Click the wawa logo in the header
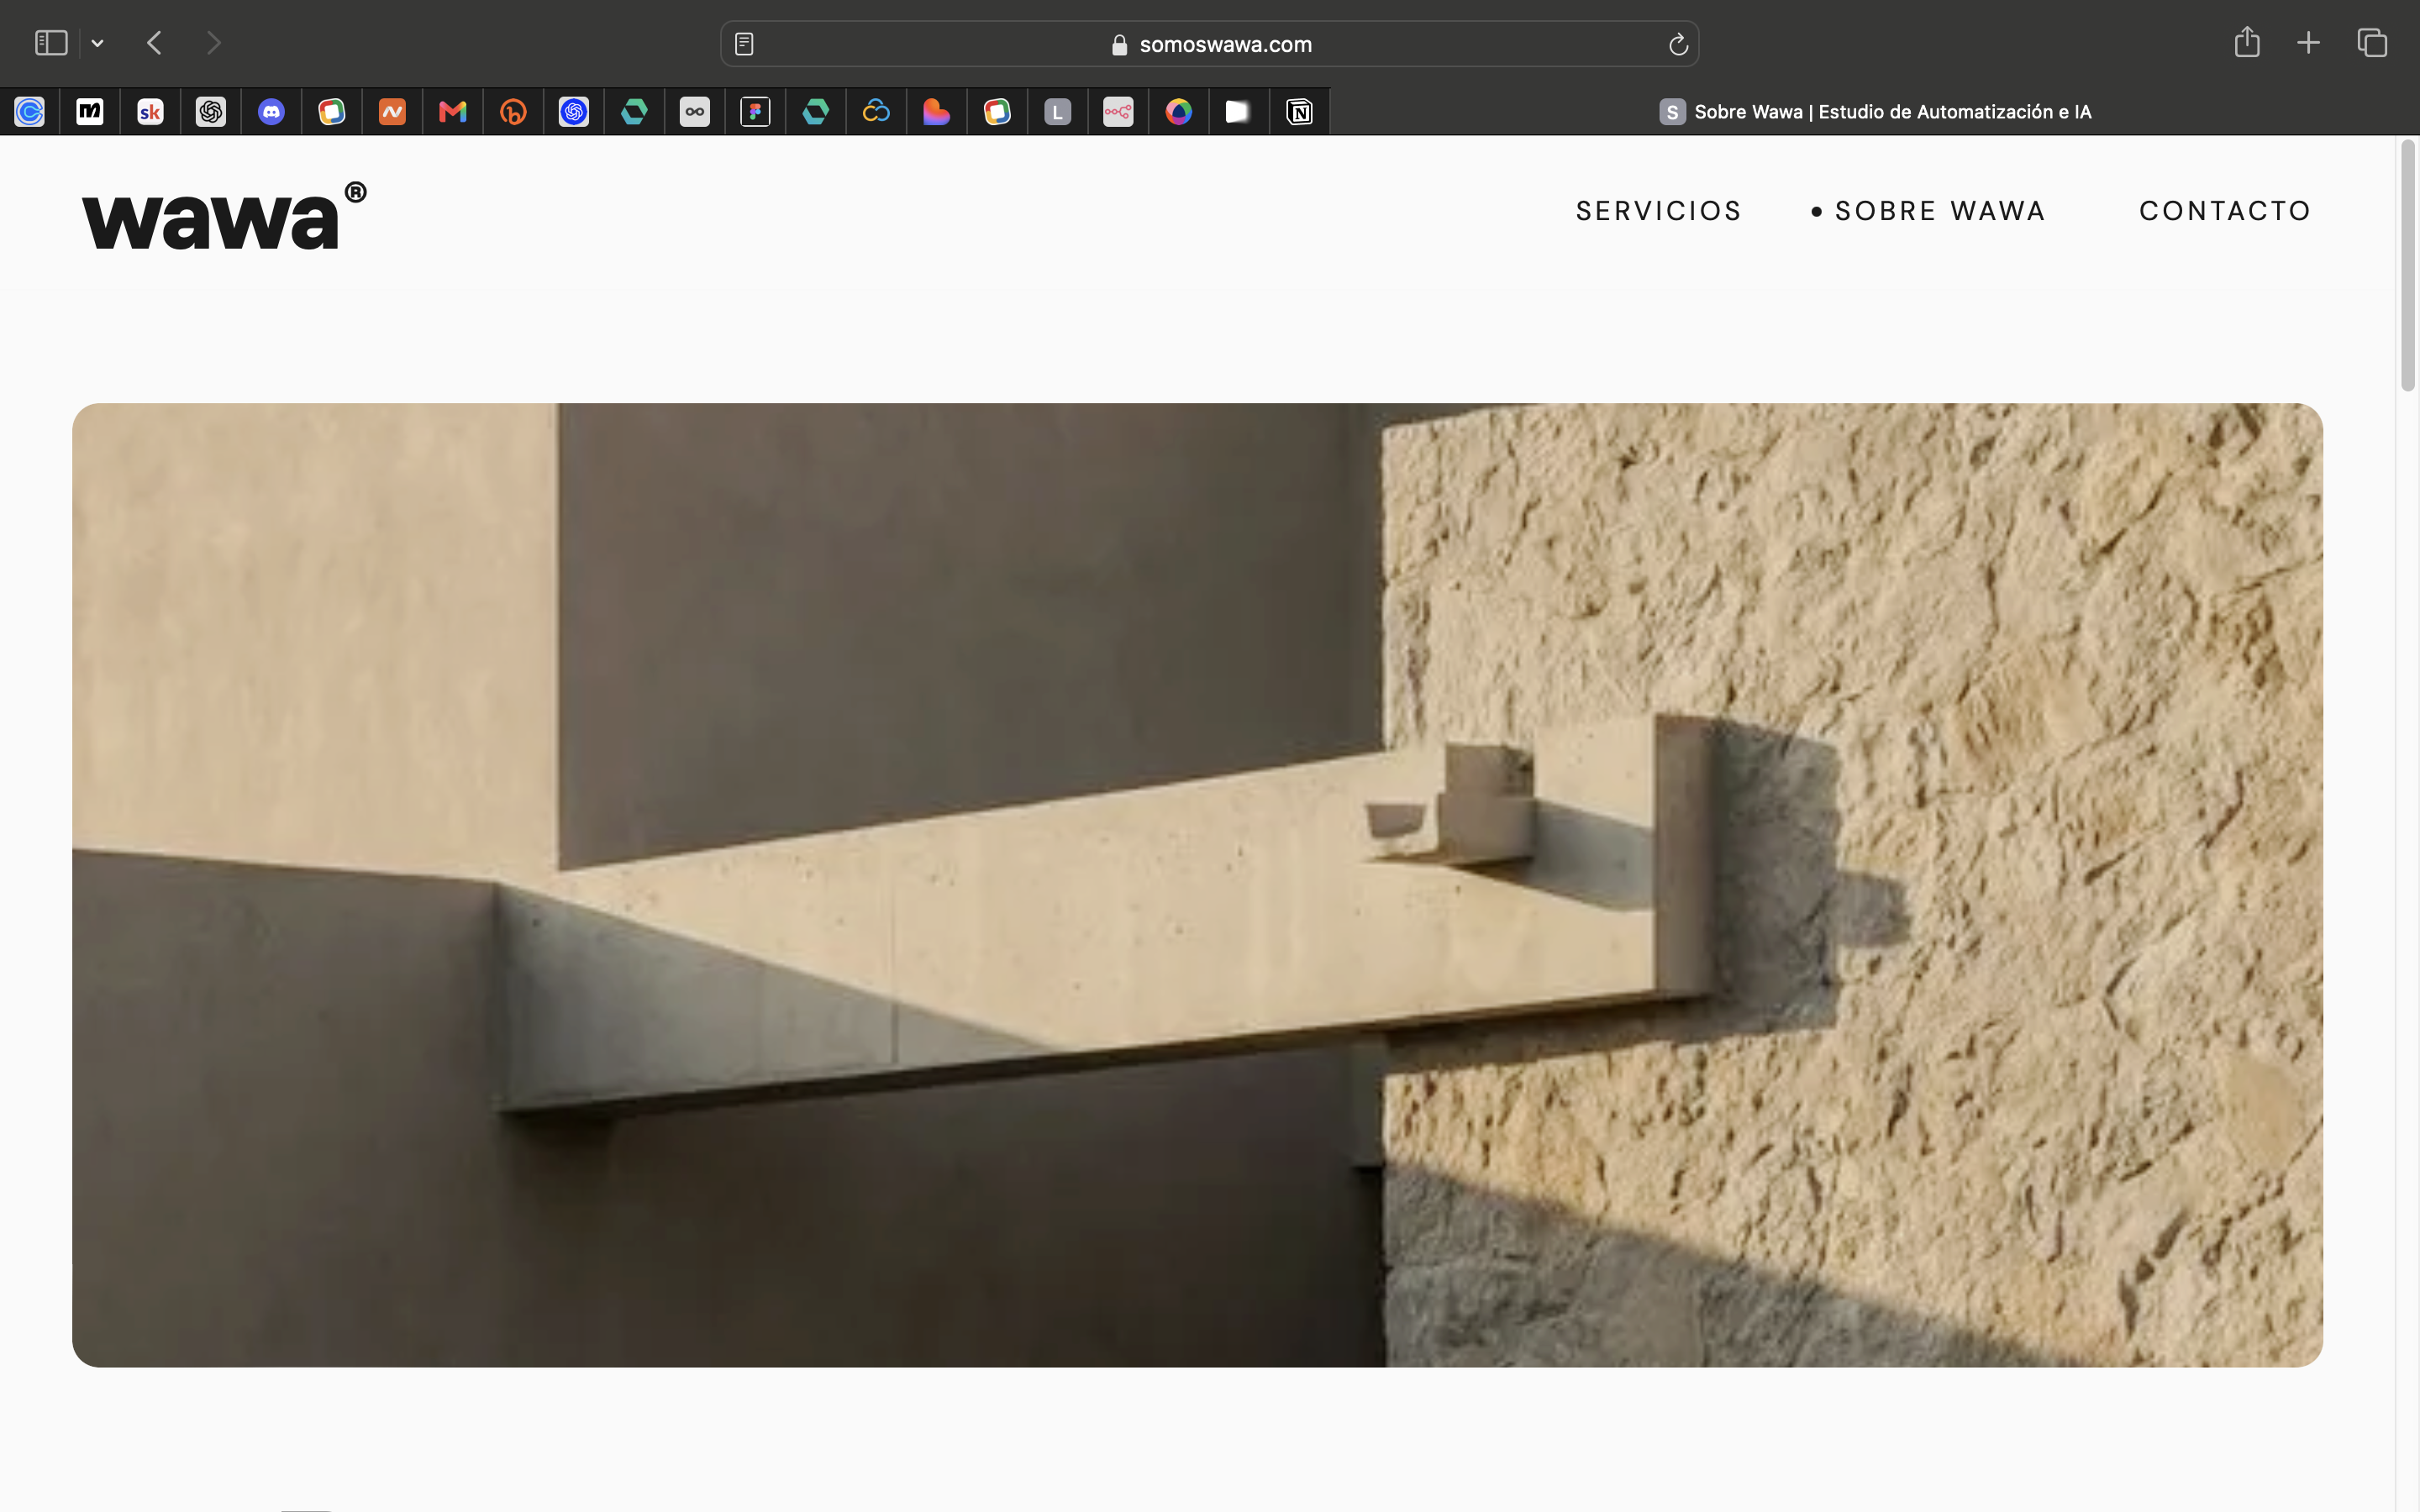Viewport: 2420px width, 1512px height. pos(224,215)
